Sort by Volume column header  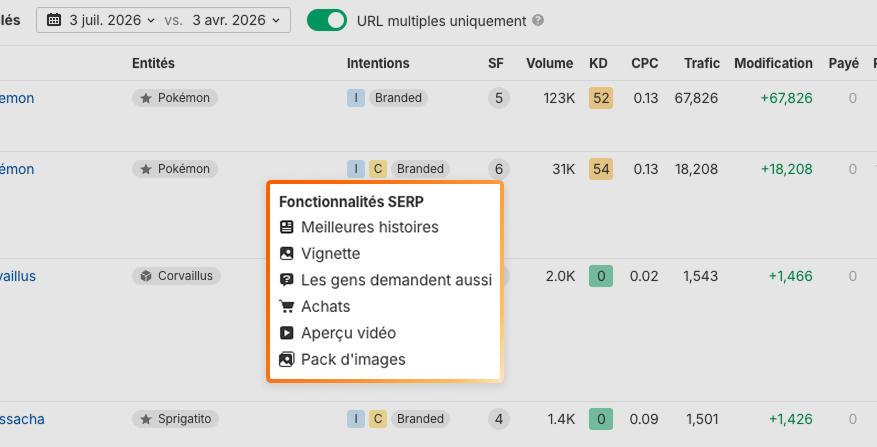point(549,63)
